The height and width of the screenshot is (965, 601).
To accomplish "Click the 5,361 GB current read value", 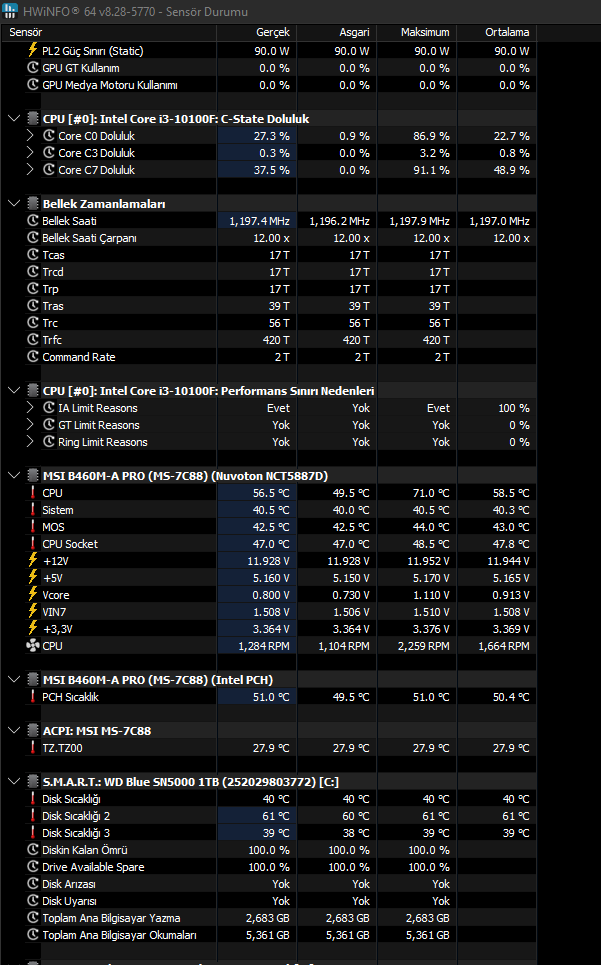I will [268, 934].
